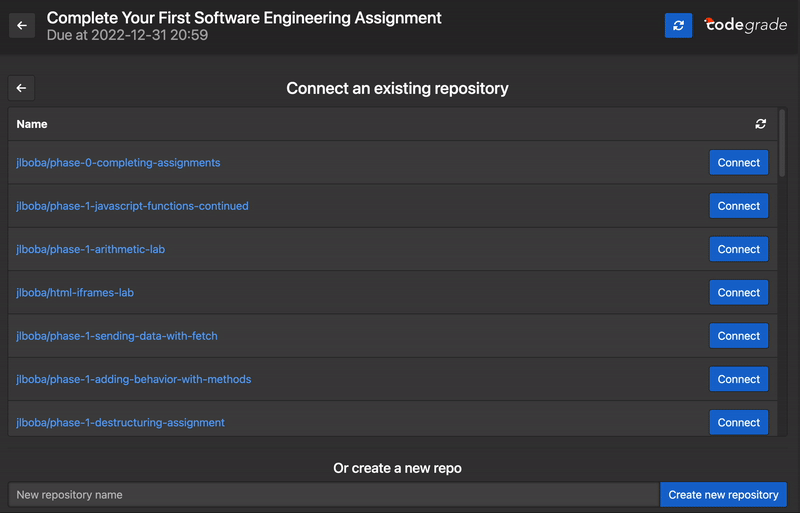Open jlboba/phase-0-completing-assignments link
Image resolution: width=800 pixels, height=513 pixels.
tap(118, 163)
